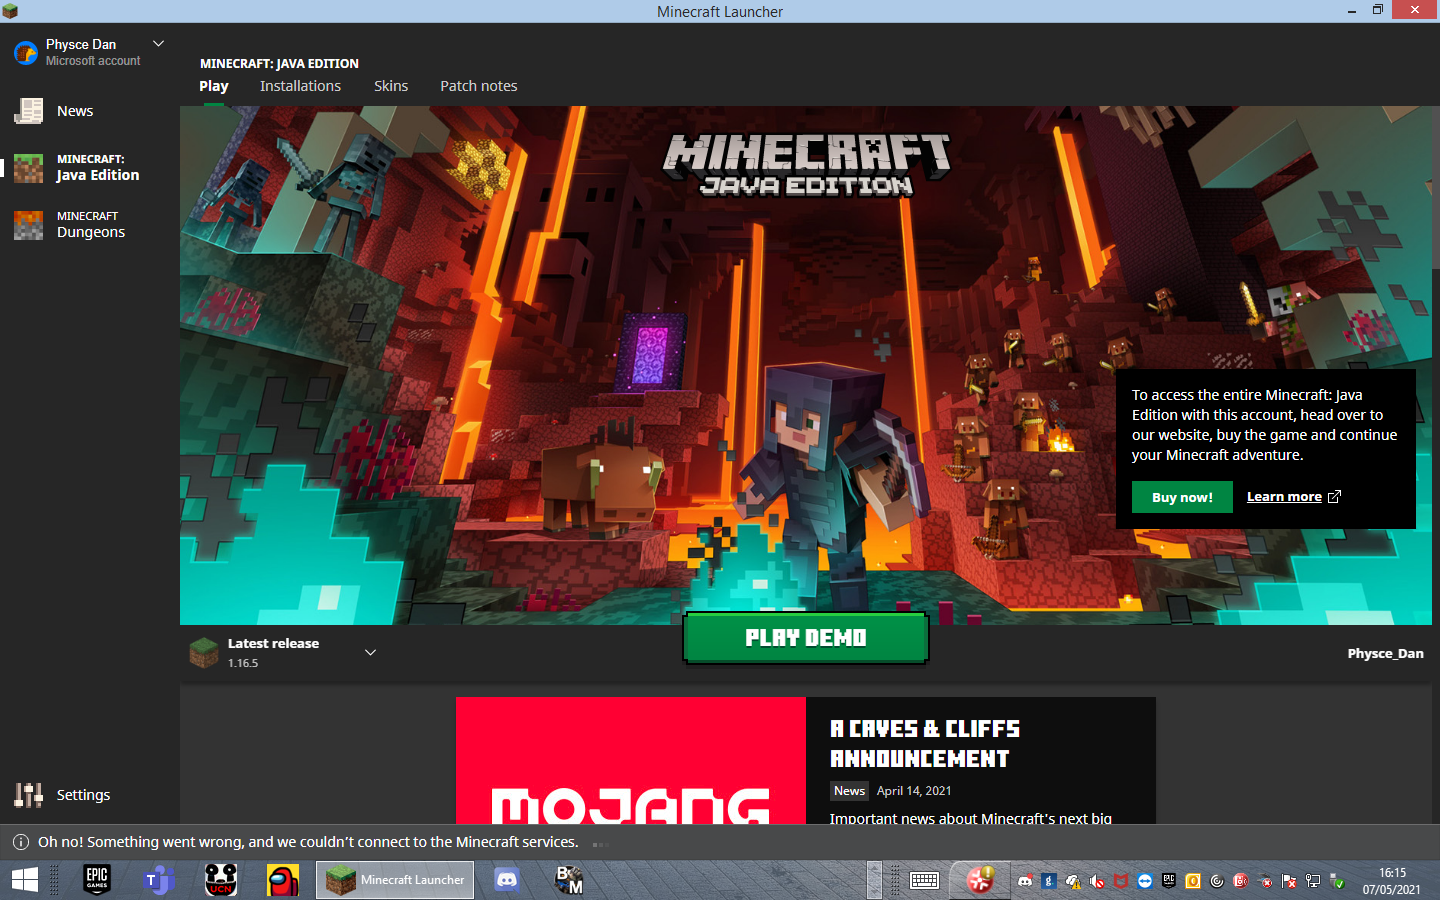Launch Discord from the taskbar

click(x=507, y=880)
